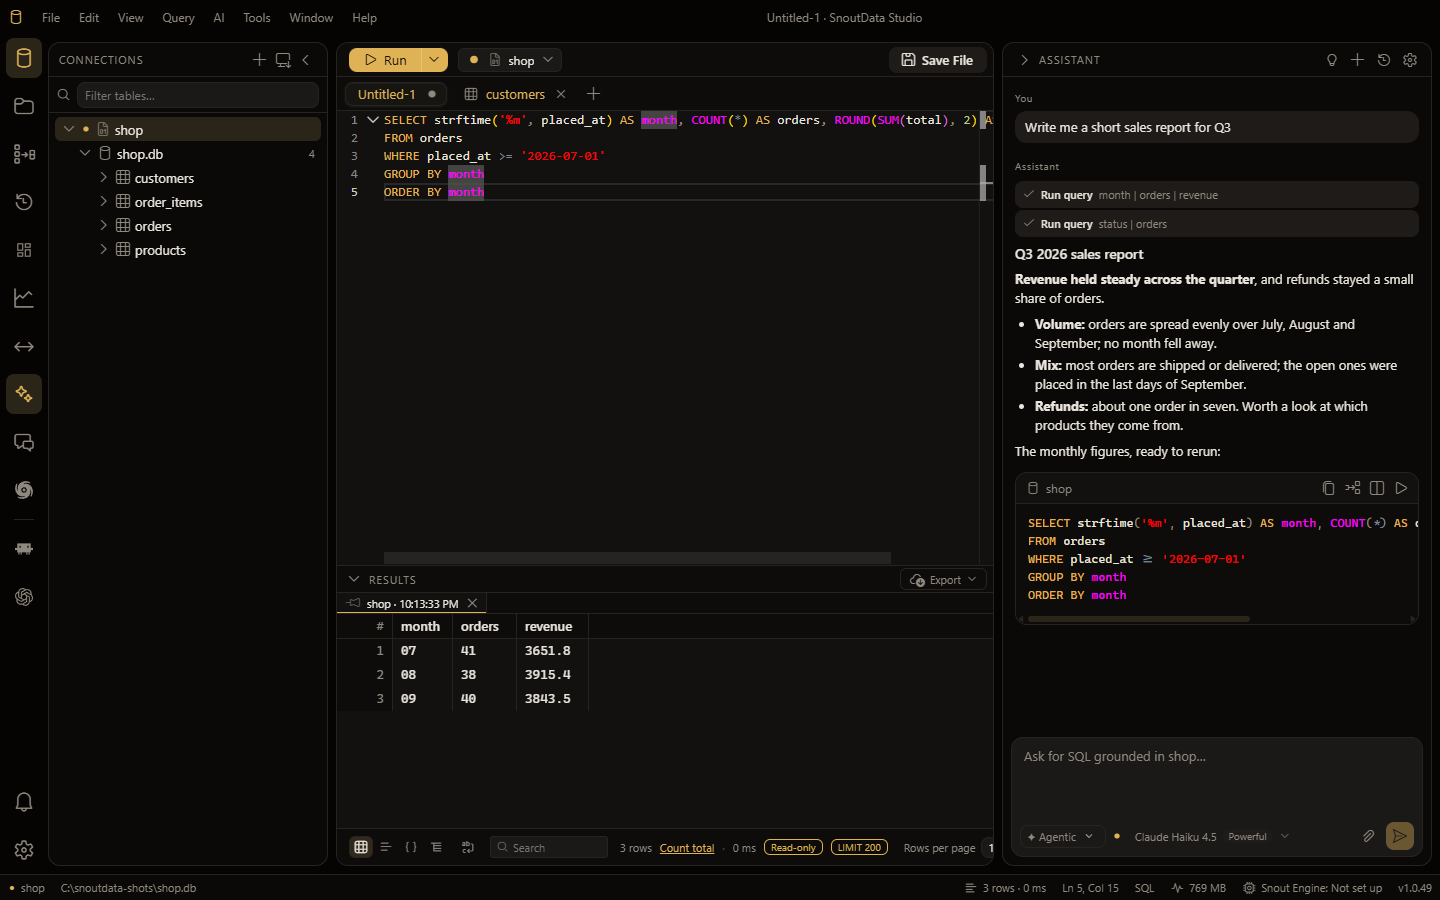Viewport: 1440px width, 900px height.
Task: Open the folder icon in the activity bar
Action: pyautogui.click(x=24, y=106)
